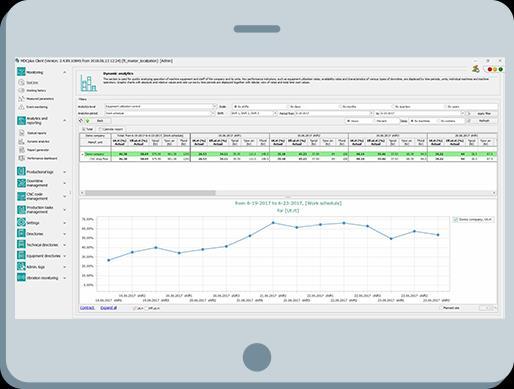Select the 'By shifts' scale radio button
The image size is (514, 389).
(235, 107)
